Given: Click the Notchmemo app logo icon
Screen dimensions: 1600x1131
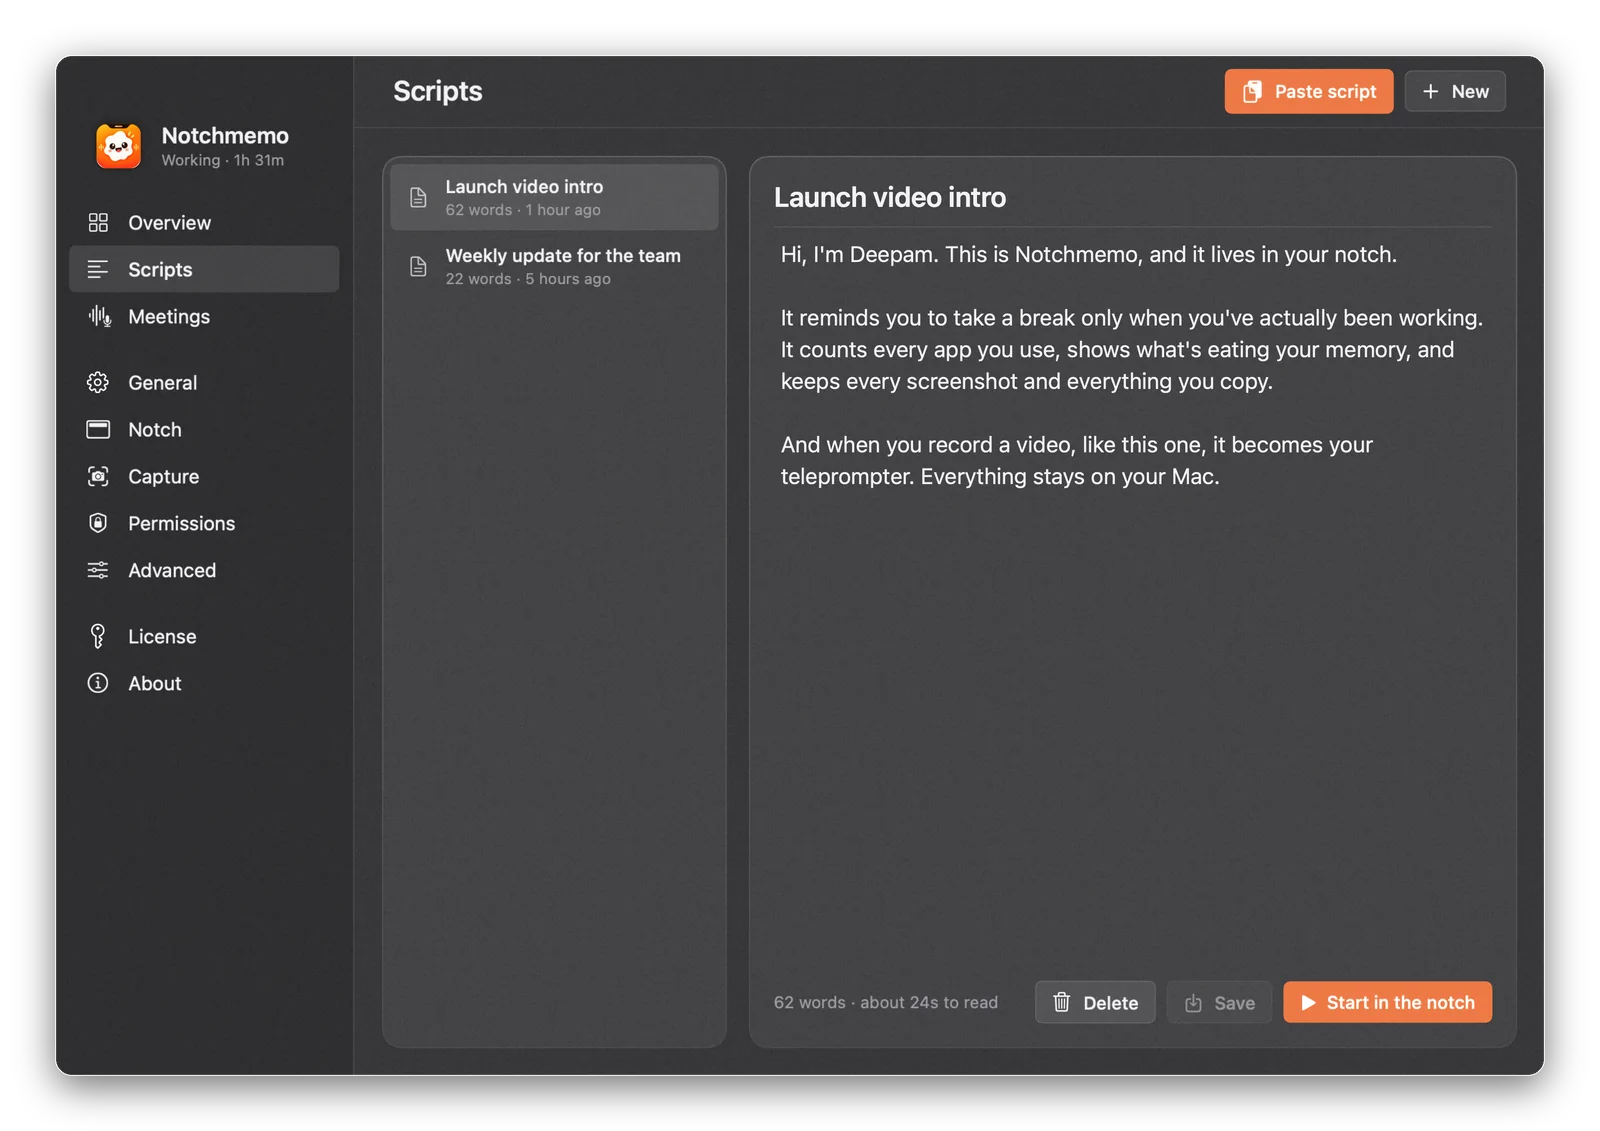Looking at the screenshot, I should [118, 146].
